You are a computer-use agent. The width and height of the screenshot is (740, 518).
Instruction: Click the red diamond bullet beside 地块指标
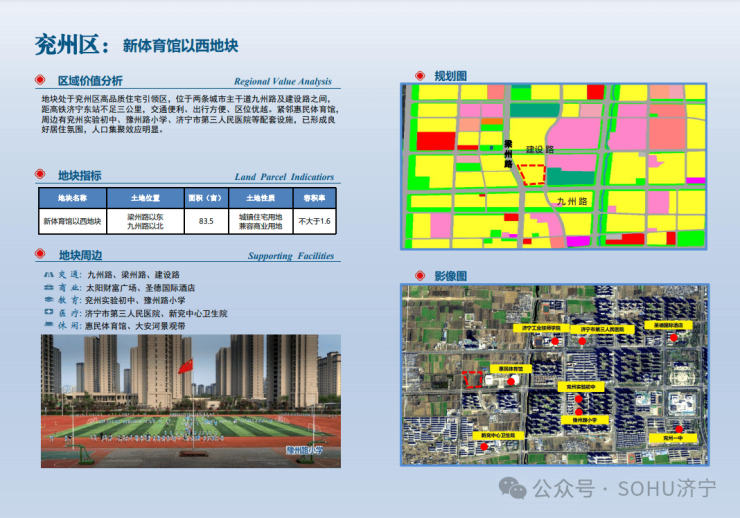[x=40, y=174]
